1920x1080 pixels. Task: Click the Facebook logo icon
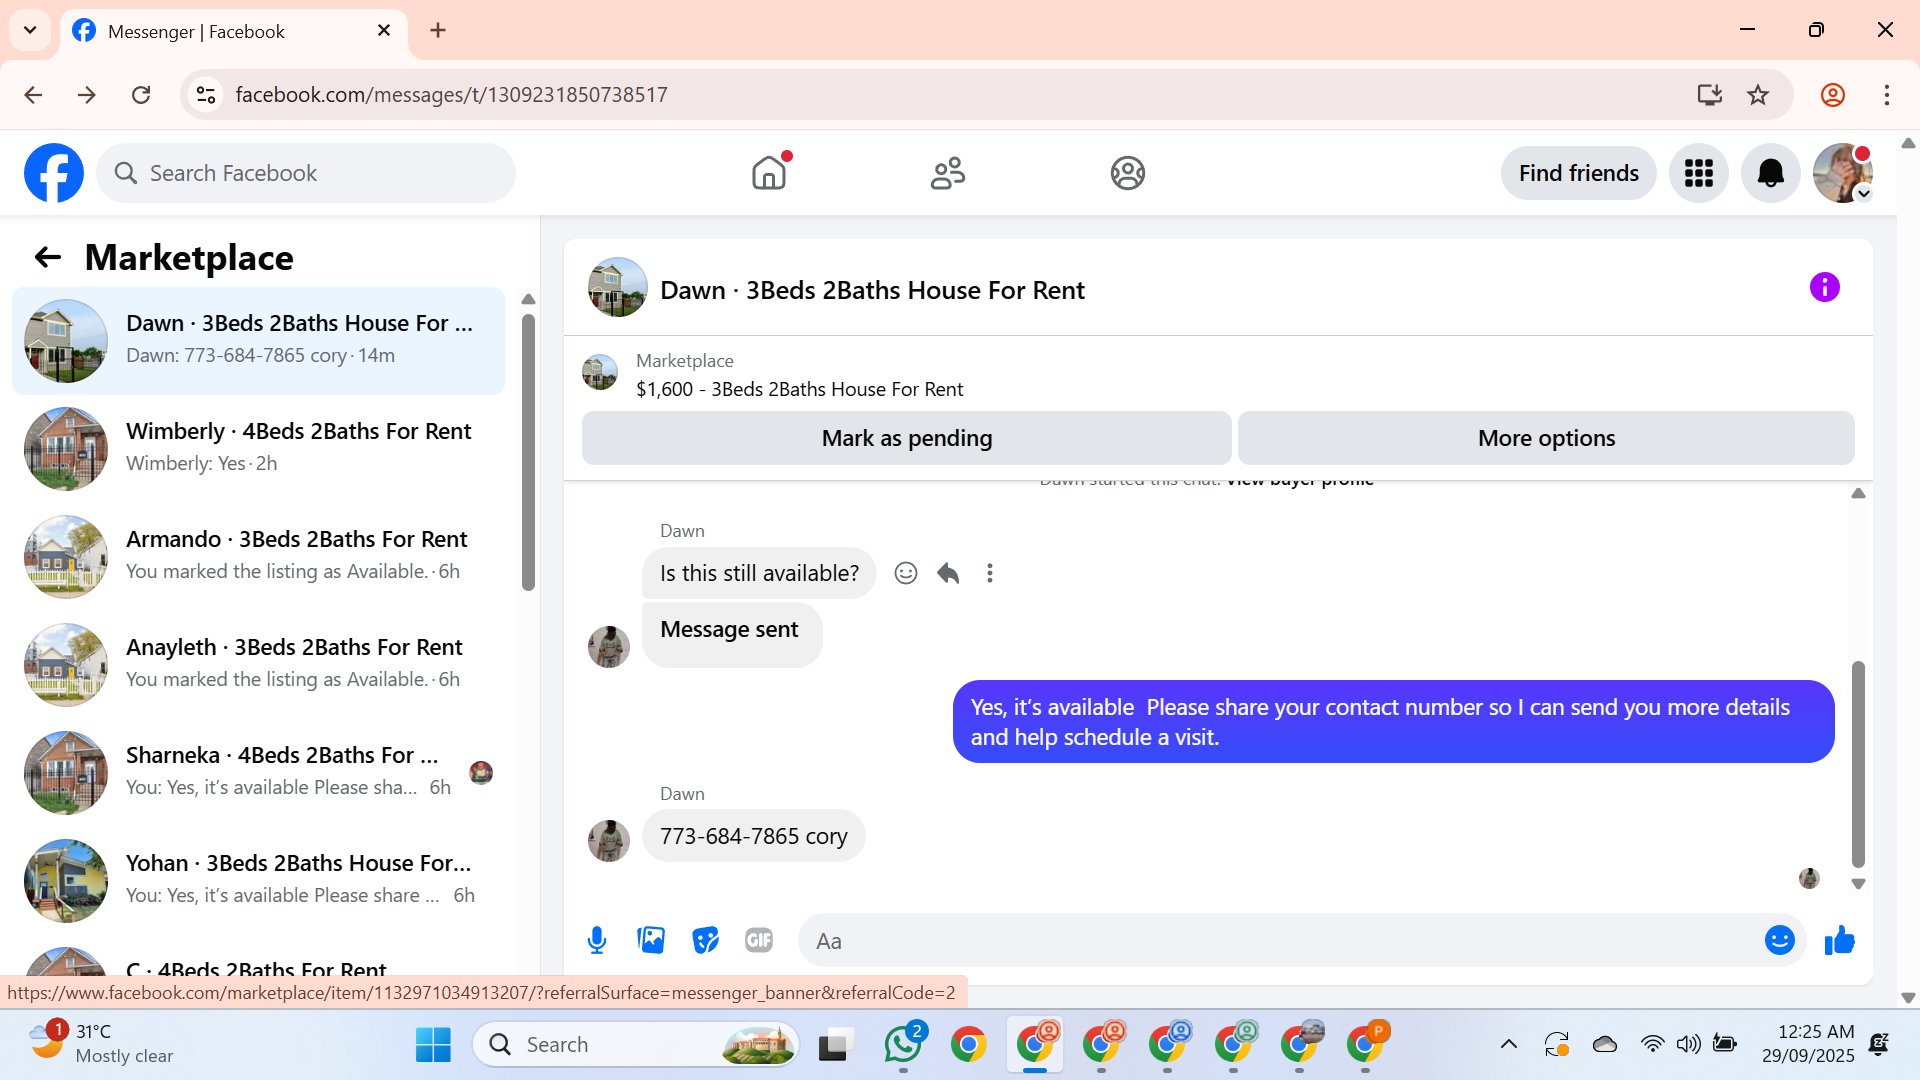click(54, 173)
